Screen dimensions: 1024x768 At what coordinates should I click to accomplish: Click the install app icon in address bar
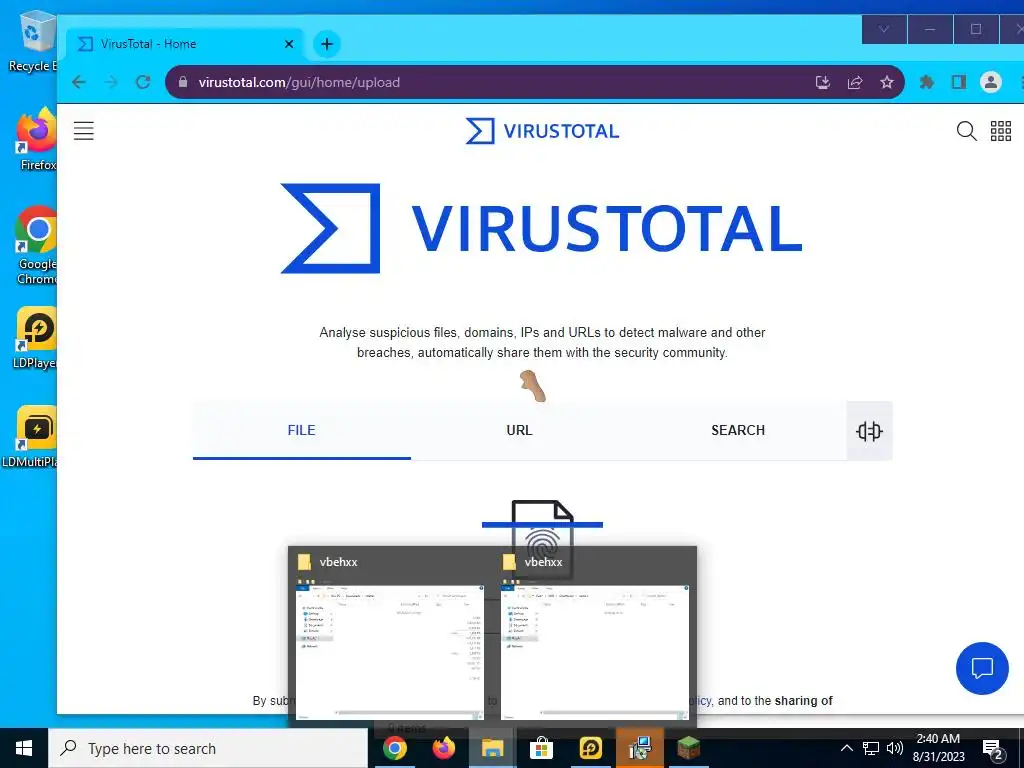(x=823, y=82)
